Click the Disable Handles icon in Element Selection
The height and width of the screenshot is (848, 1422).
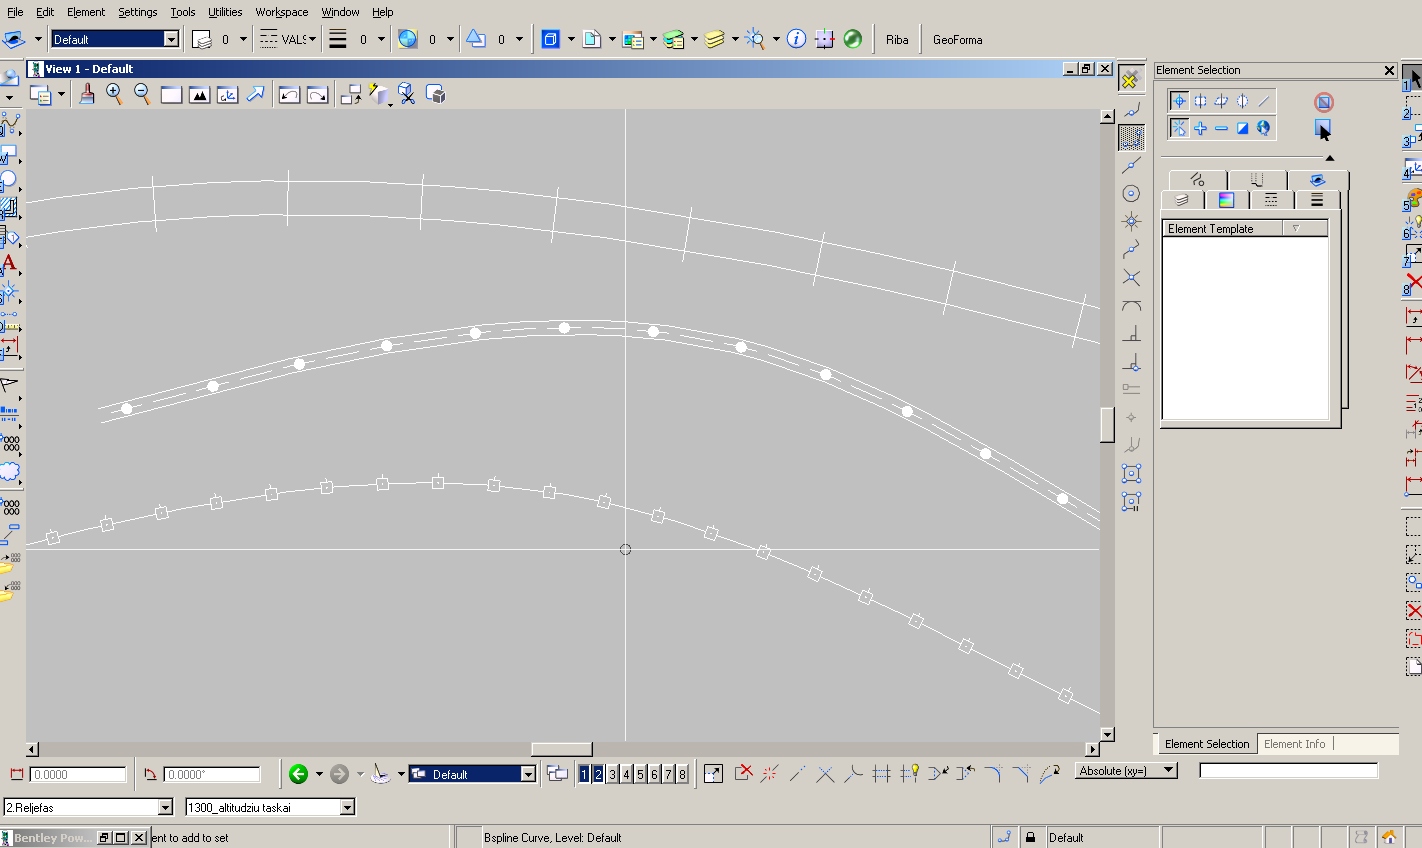[x=1323, y=102]
